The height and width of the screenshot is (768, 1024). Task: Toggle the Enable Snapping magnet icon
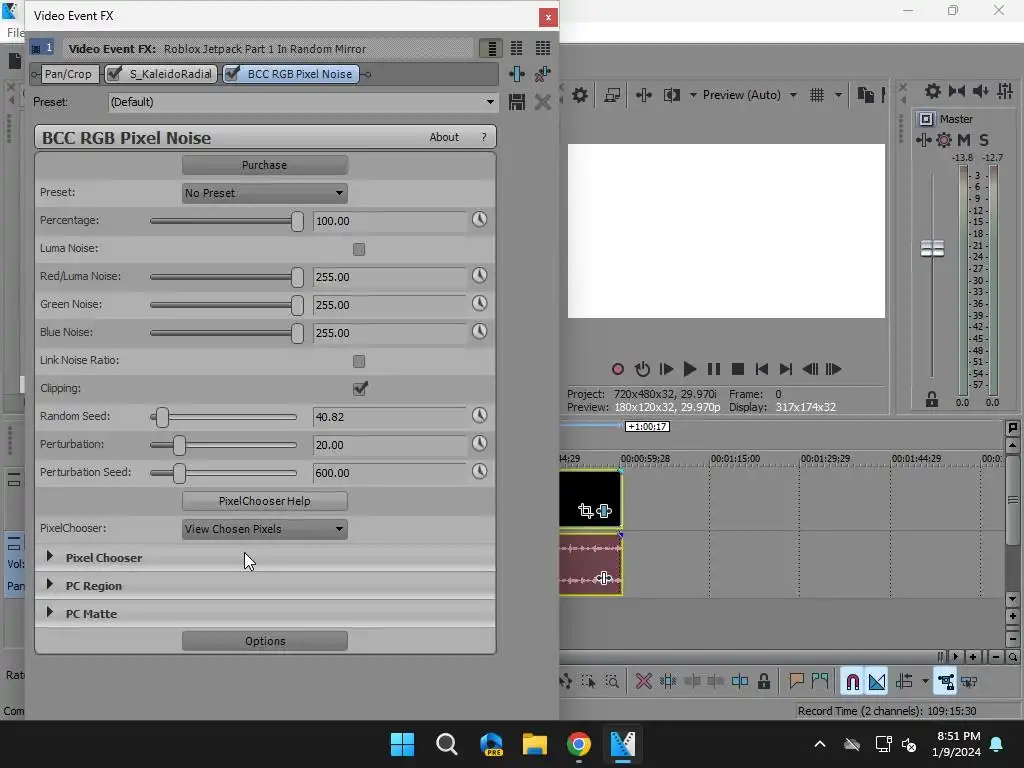(852, 682)
